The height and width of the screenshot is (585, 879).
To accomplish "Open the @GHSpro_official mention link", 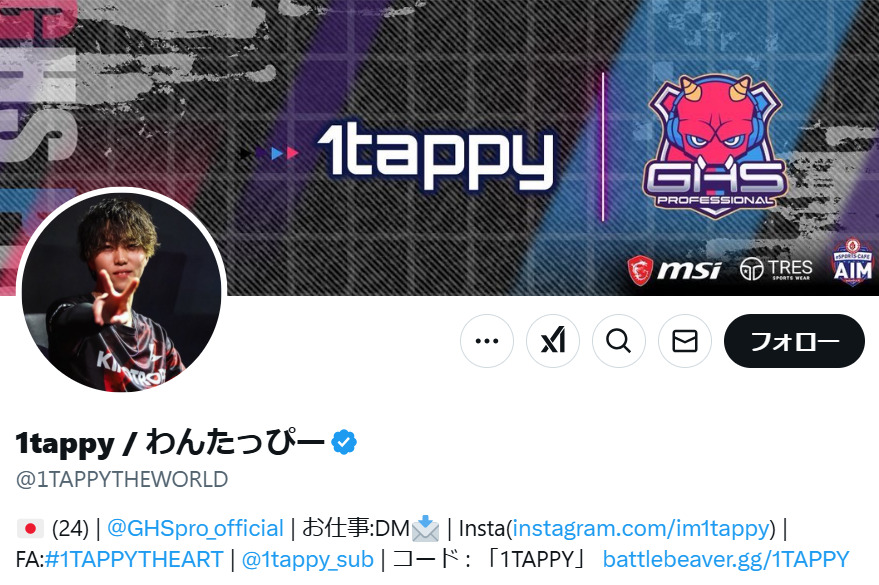I will click(195, 528).
